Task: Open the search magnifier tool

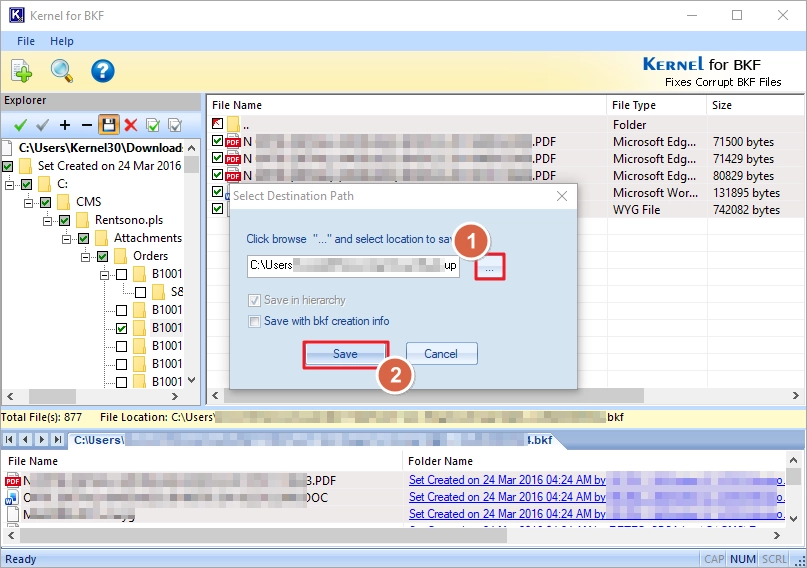Action: [61, 70]
